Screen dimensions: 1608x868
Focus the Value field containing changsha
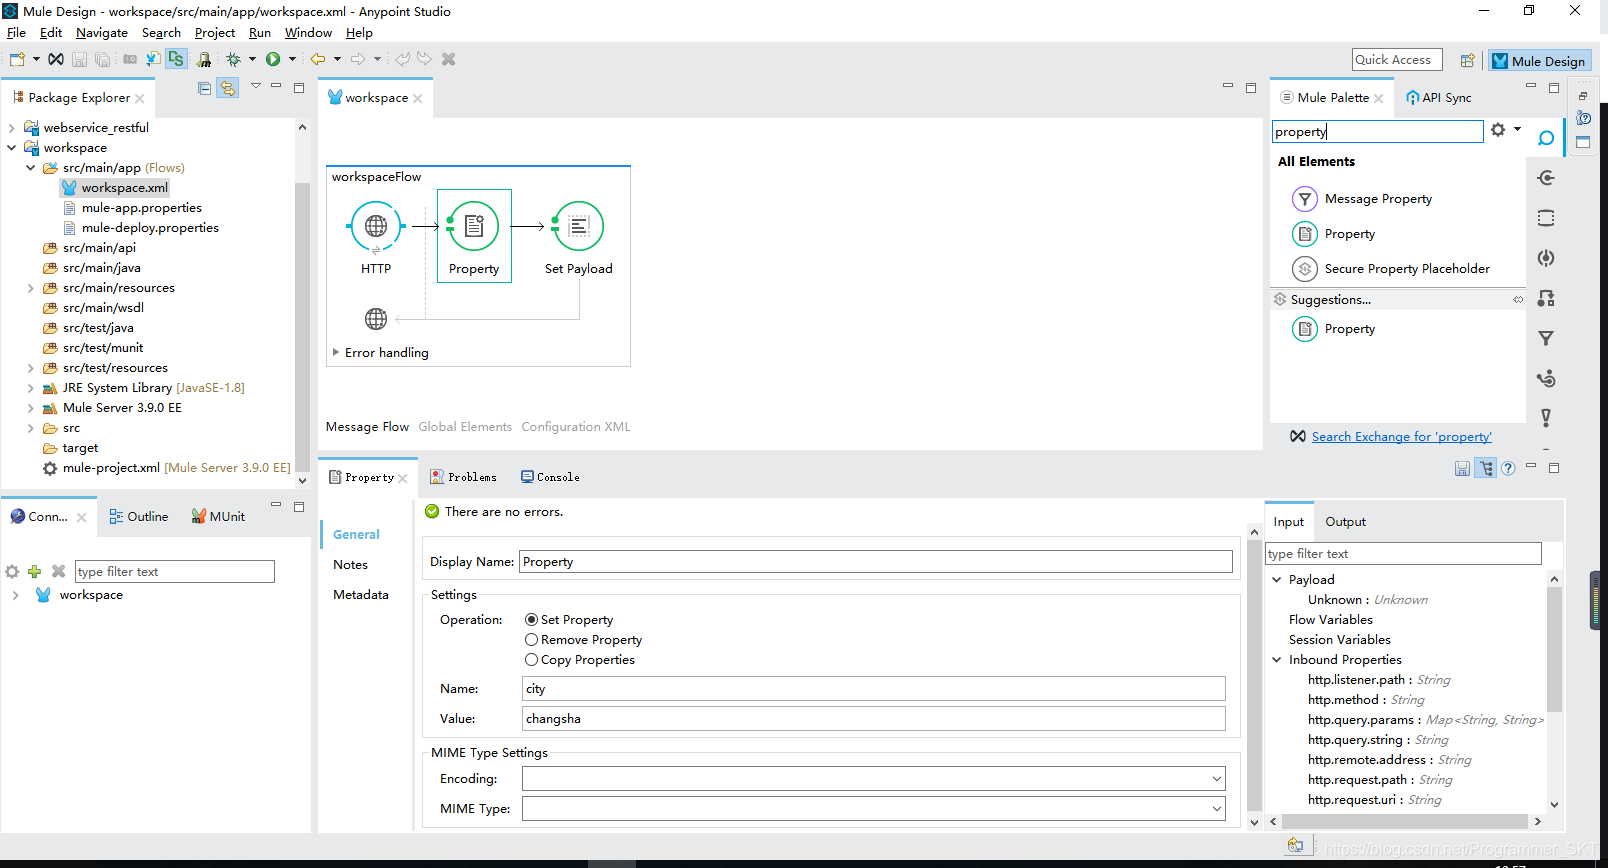coord(874,719)
